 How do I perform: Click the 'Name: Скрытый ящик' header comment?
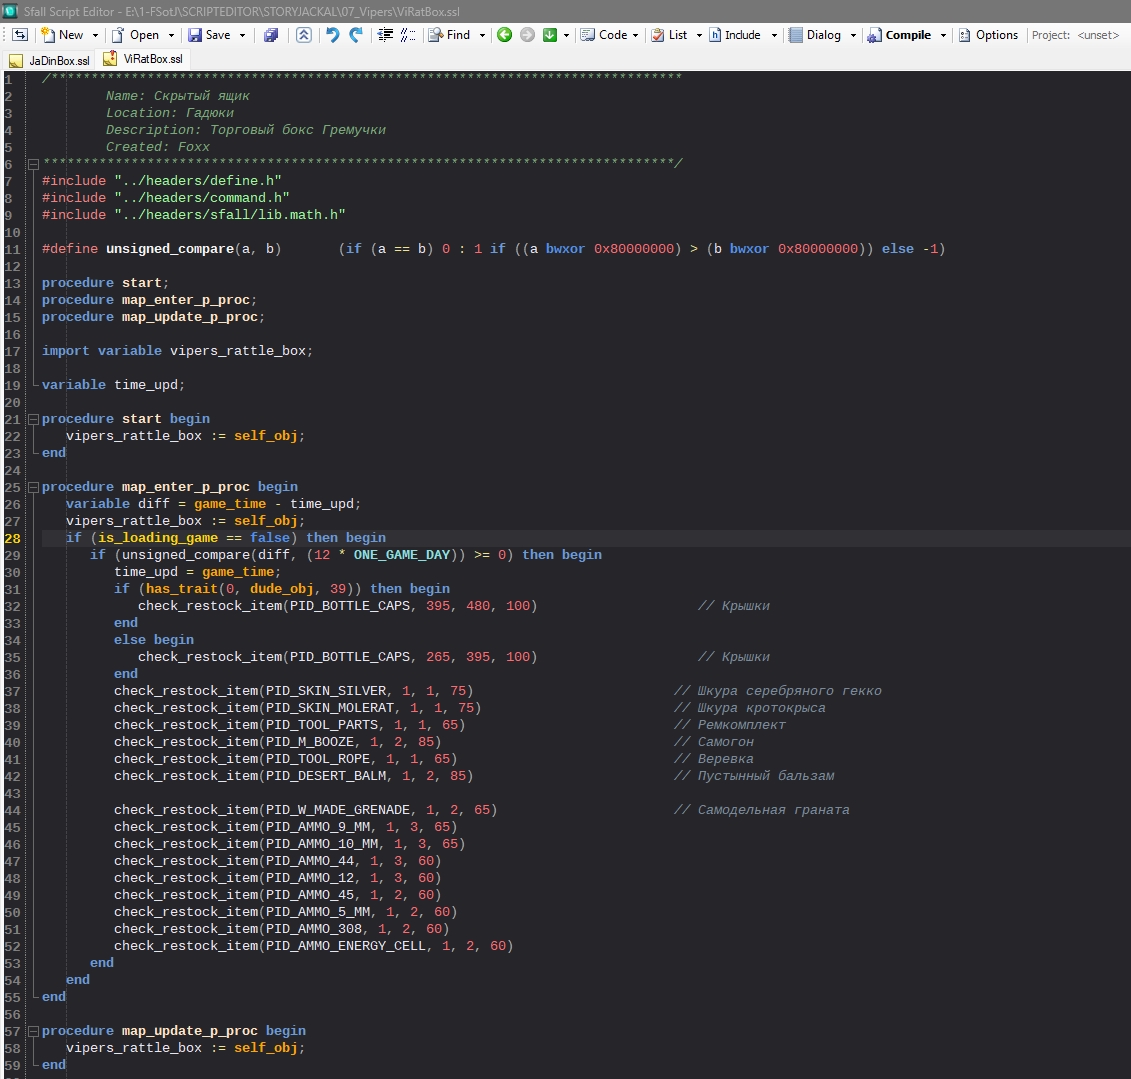click(x=177, y=96)
